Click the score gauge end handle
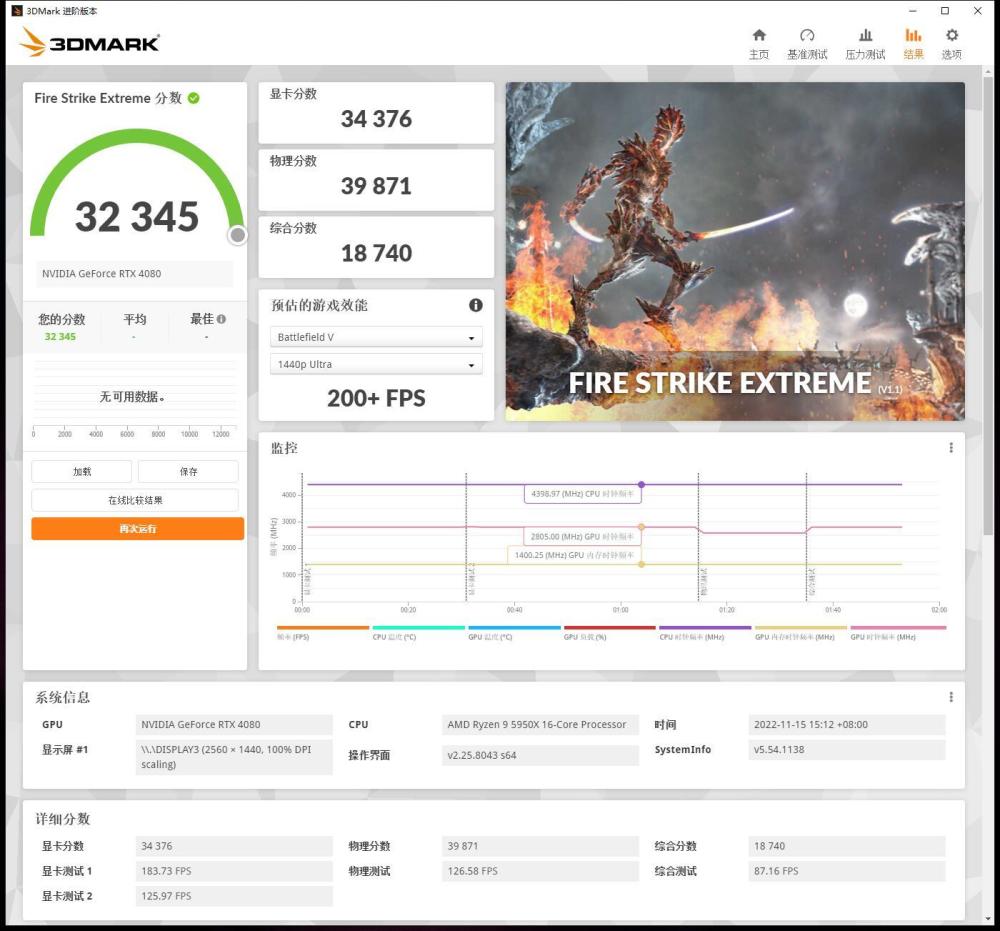1000x931 pixels. click(x=237, y=235)
